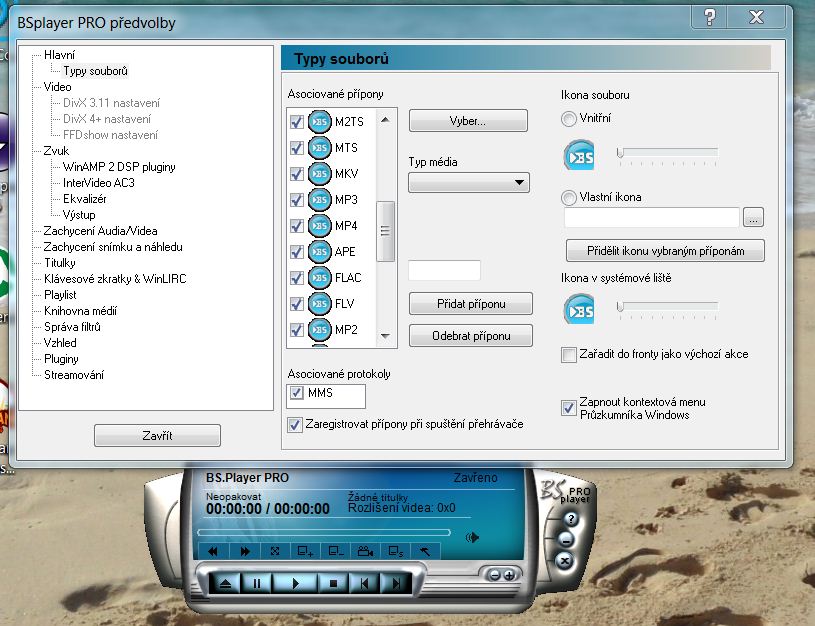Click the hammer preferences icon in player
Viewport: 815px width, 626px height.
425,551
